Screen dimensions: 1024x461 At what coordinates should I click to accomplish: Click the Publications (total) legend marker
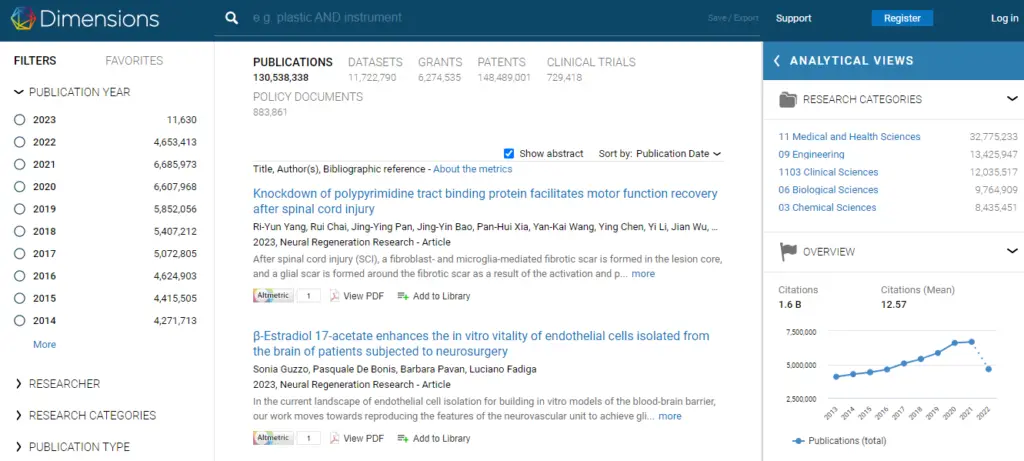click(798, 441)
